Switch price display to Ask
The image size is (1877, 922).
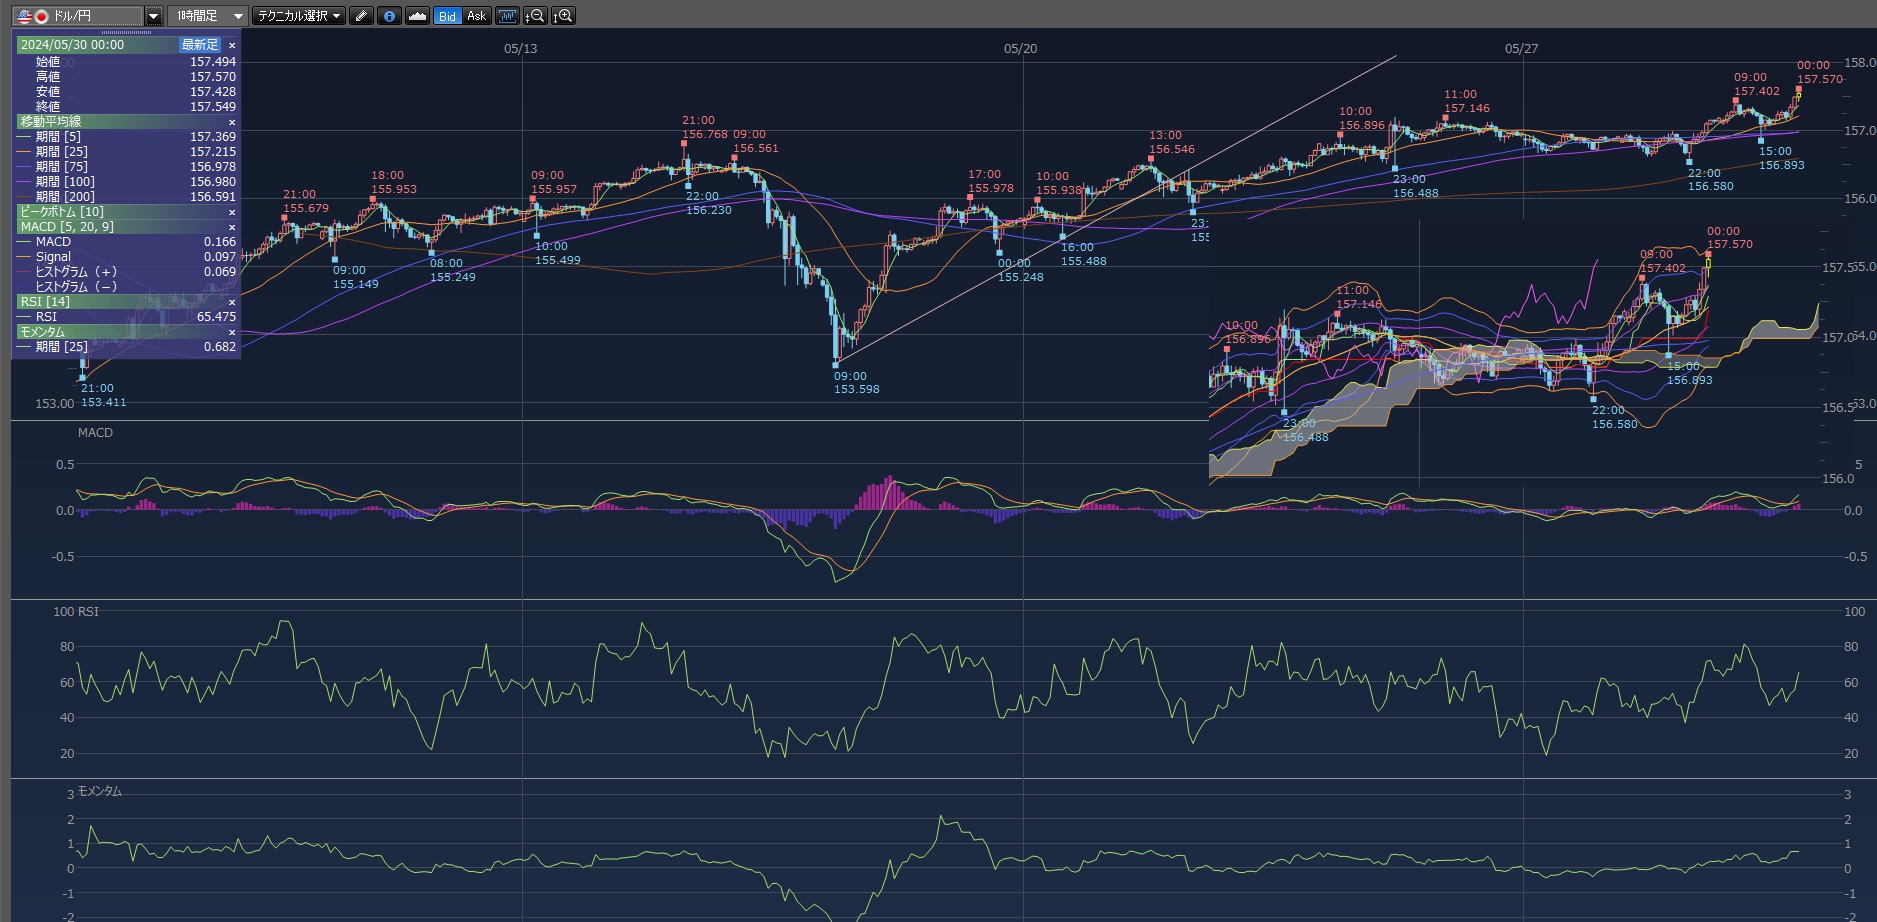click(476, 16)
